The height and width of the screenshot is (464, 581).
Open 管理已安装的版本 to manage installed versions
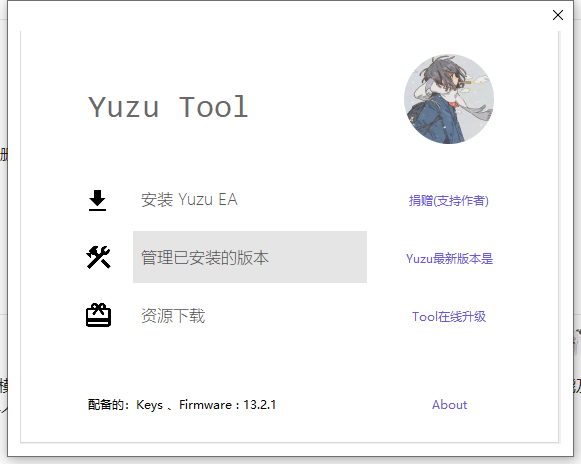click(250, 257)
